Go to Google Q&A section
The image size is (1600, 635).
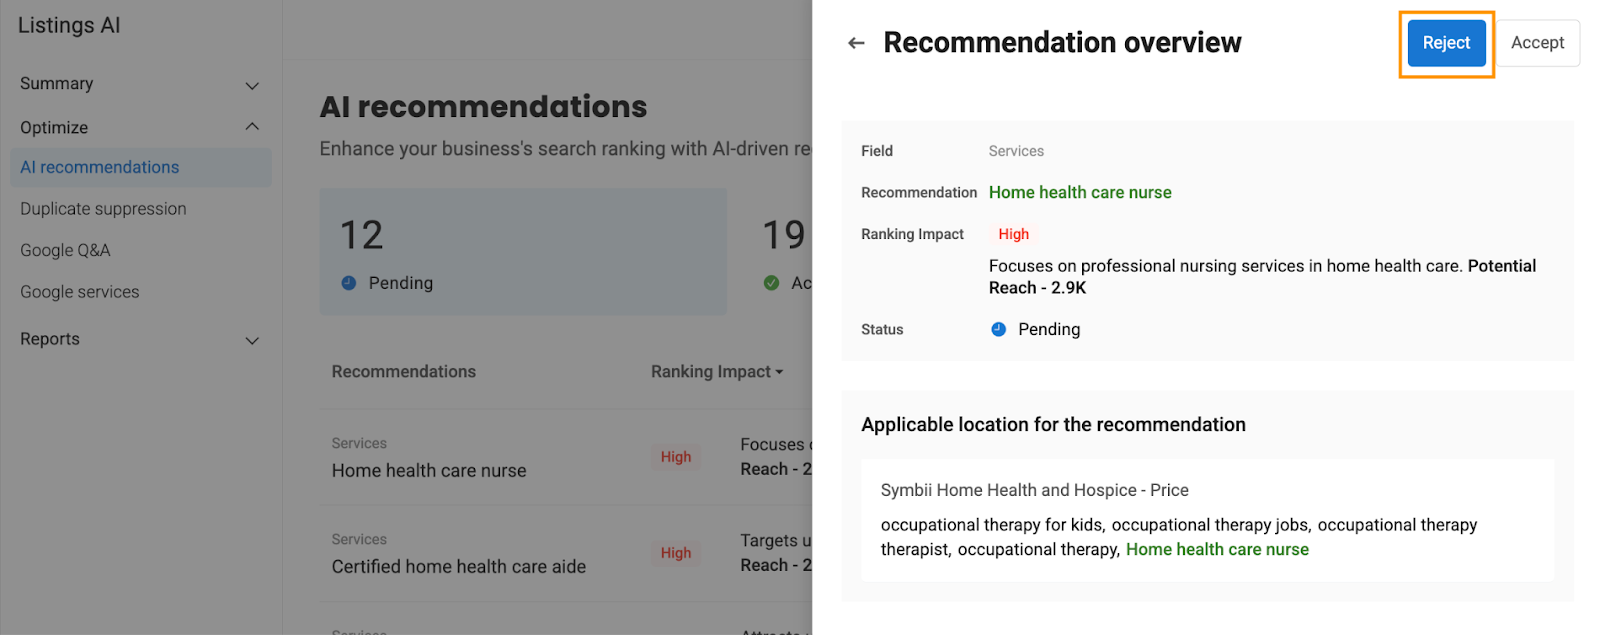tap(65, 250)
